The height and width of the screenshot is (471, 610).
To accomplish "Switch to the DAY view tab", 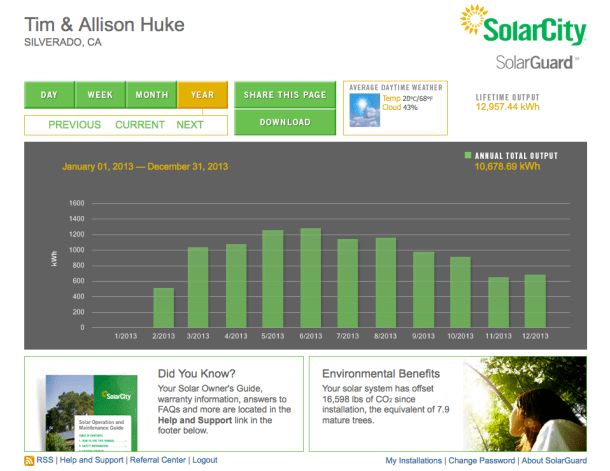I will coord(49,95).
